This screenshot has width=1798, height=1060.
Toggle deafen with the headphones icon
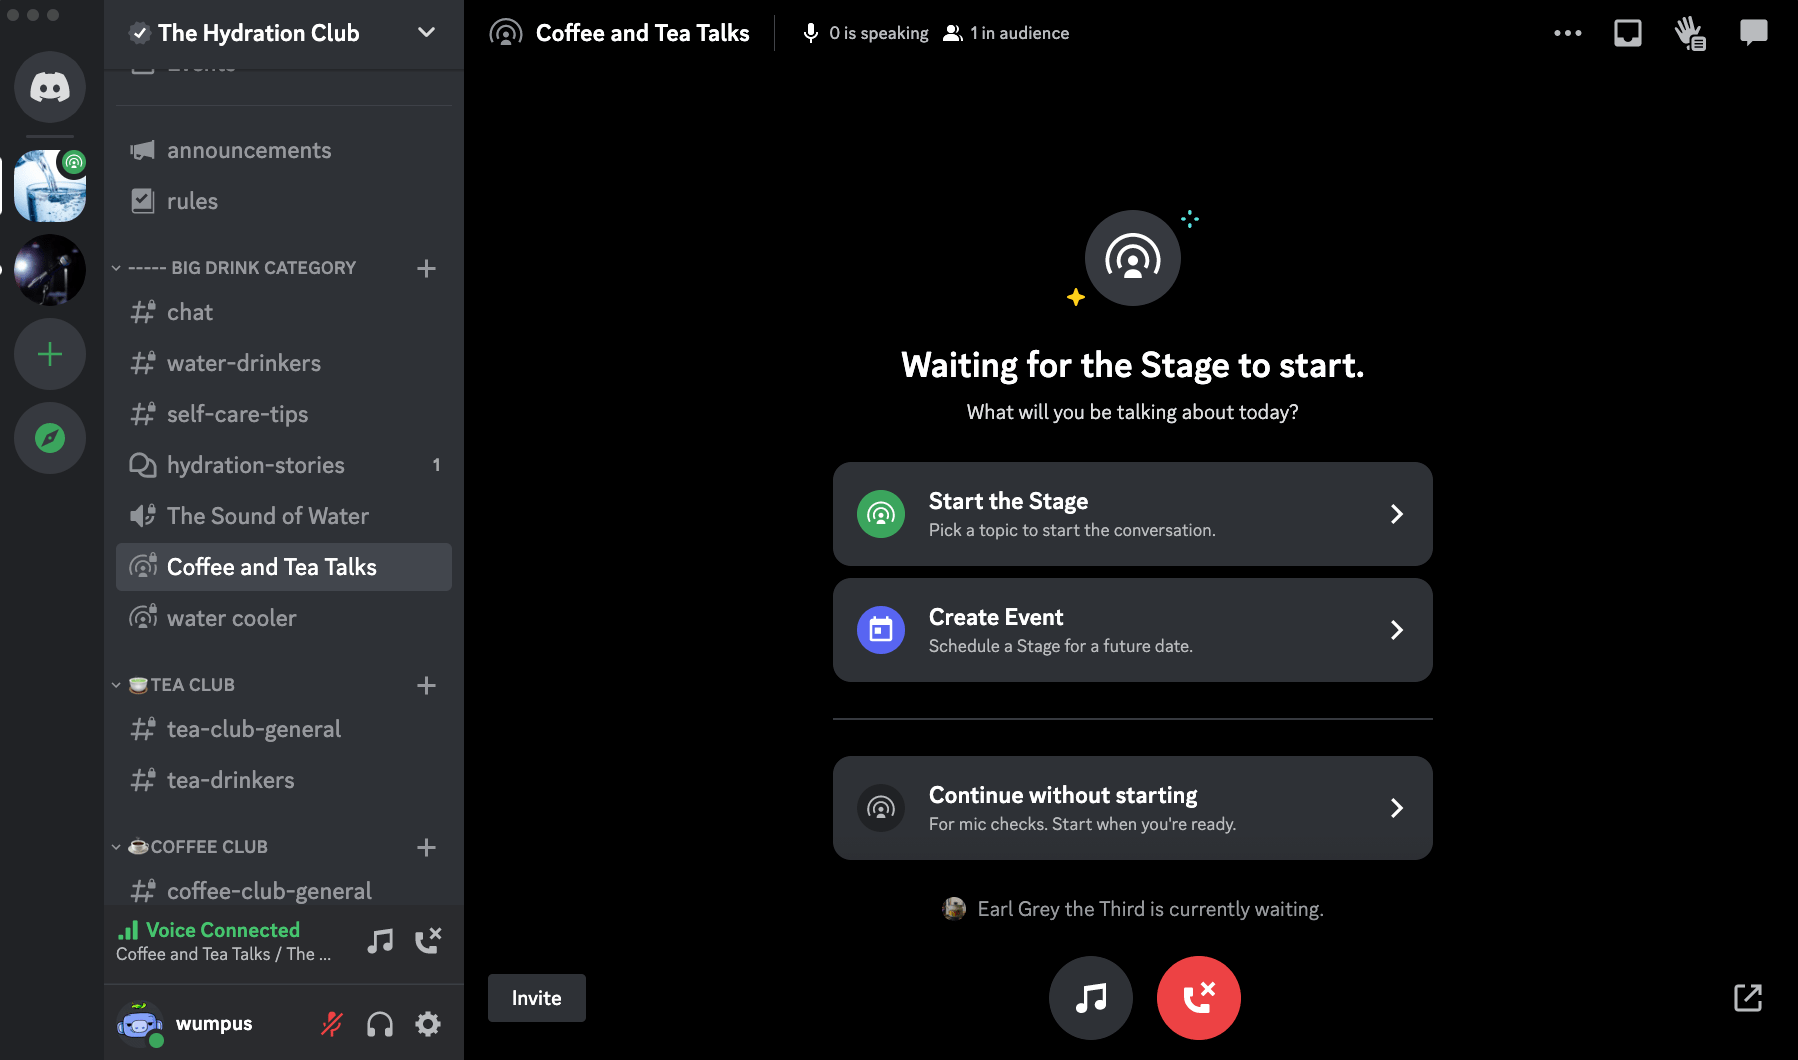coord(380,1023)
